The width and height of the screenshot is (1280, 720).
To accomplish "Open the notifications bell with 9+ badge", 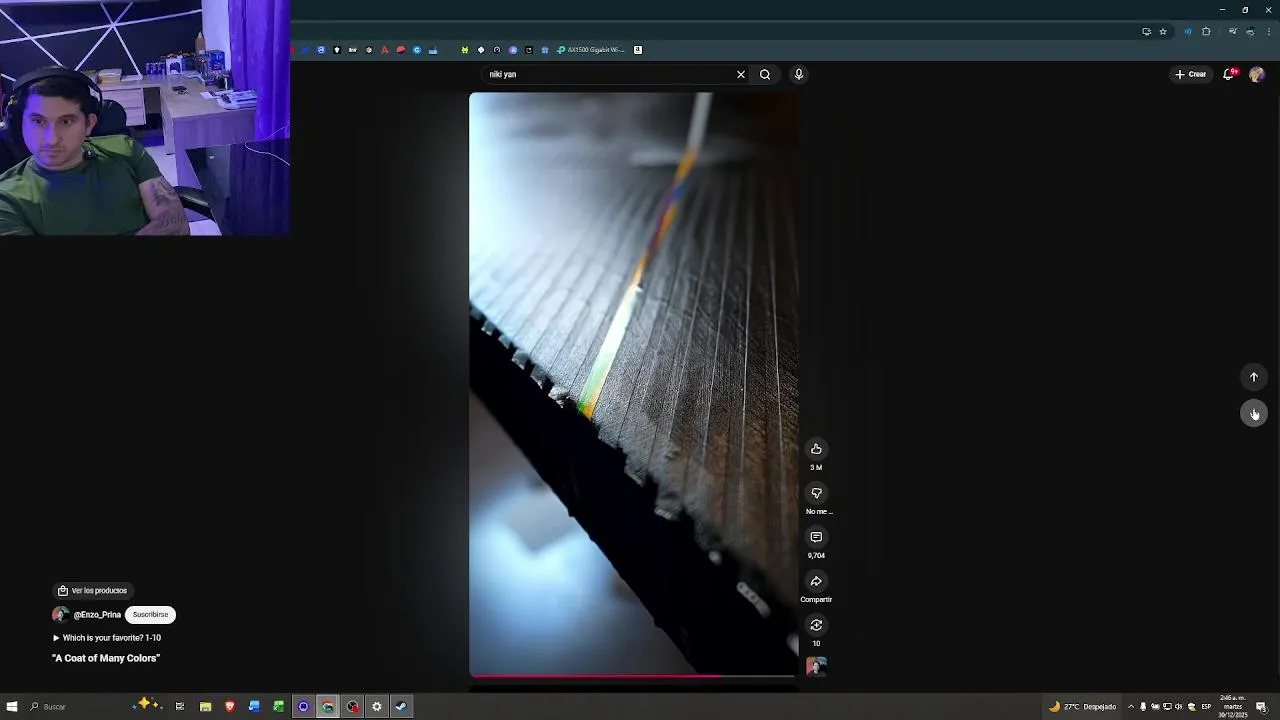I will click(x=1229, y=74).
